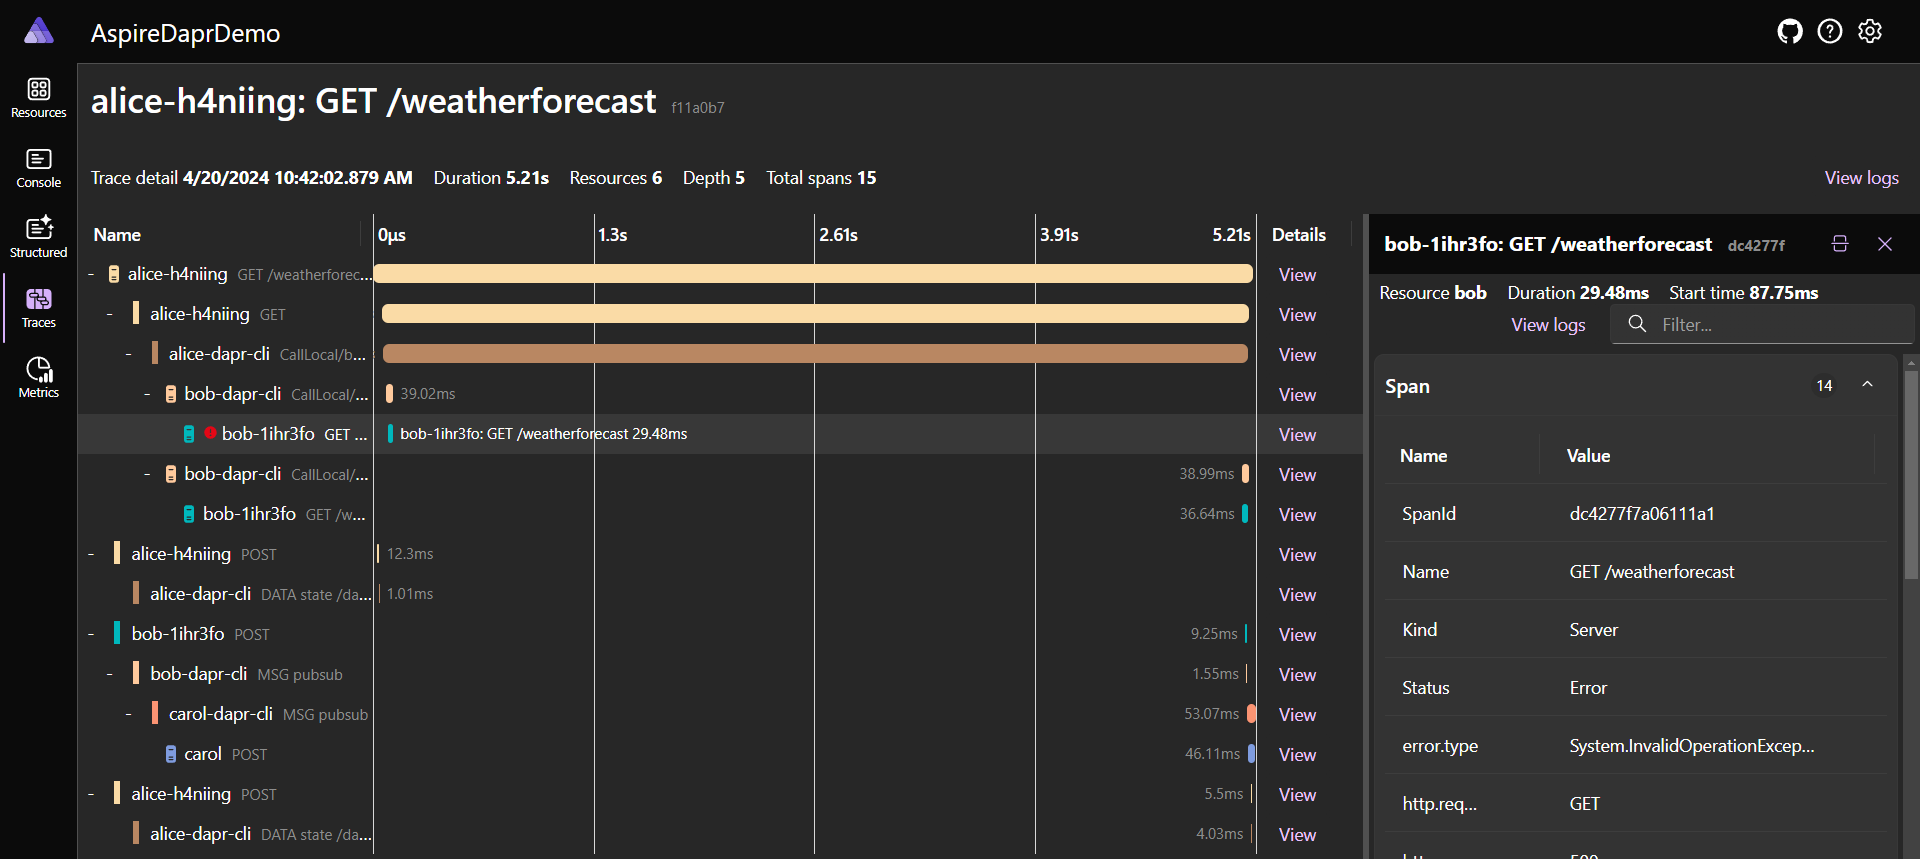The image size is (1920, 859).
Task: Click the alice-dapr-cli brown span bar
Action: (x=815, y=354)
